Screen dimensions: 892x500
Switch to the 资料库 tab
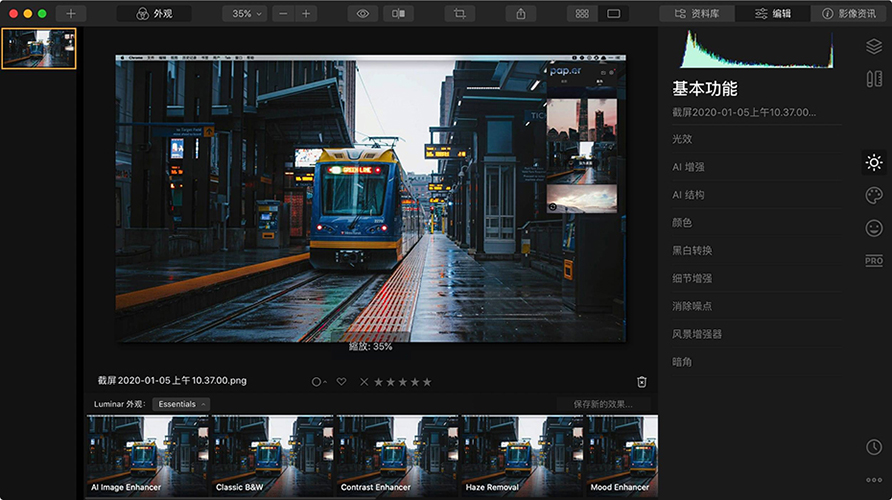pyautogui.click(x=697, y=14)
